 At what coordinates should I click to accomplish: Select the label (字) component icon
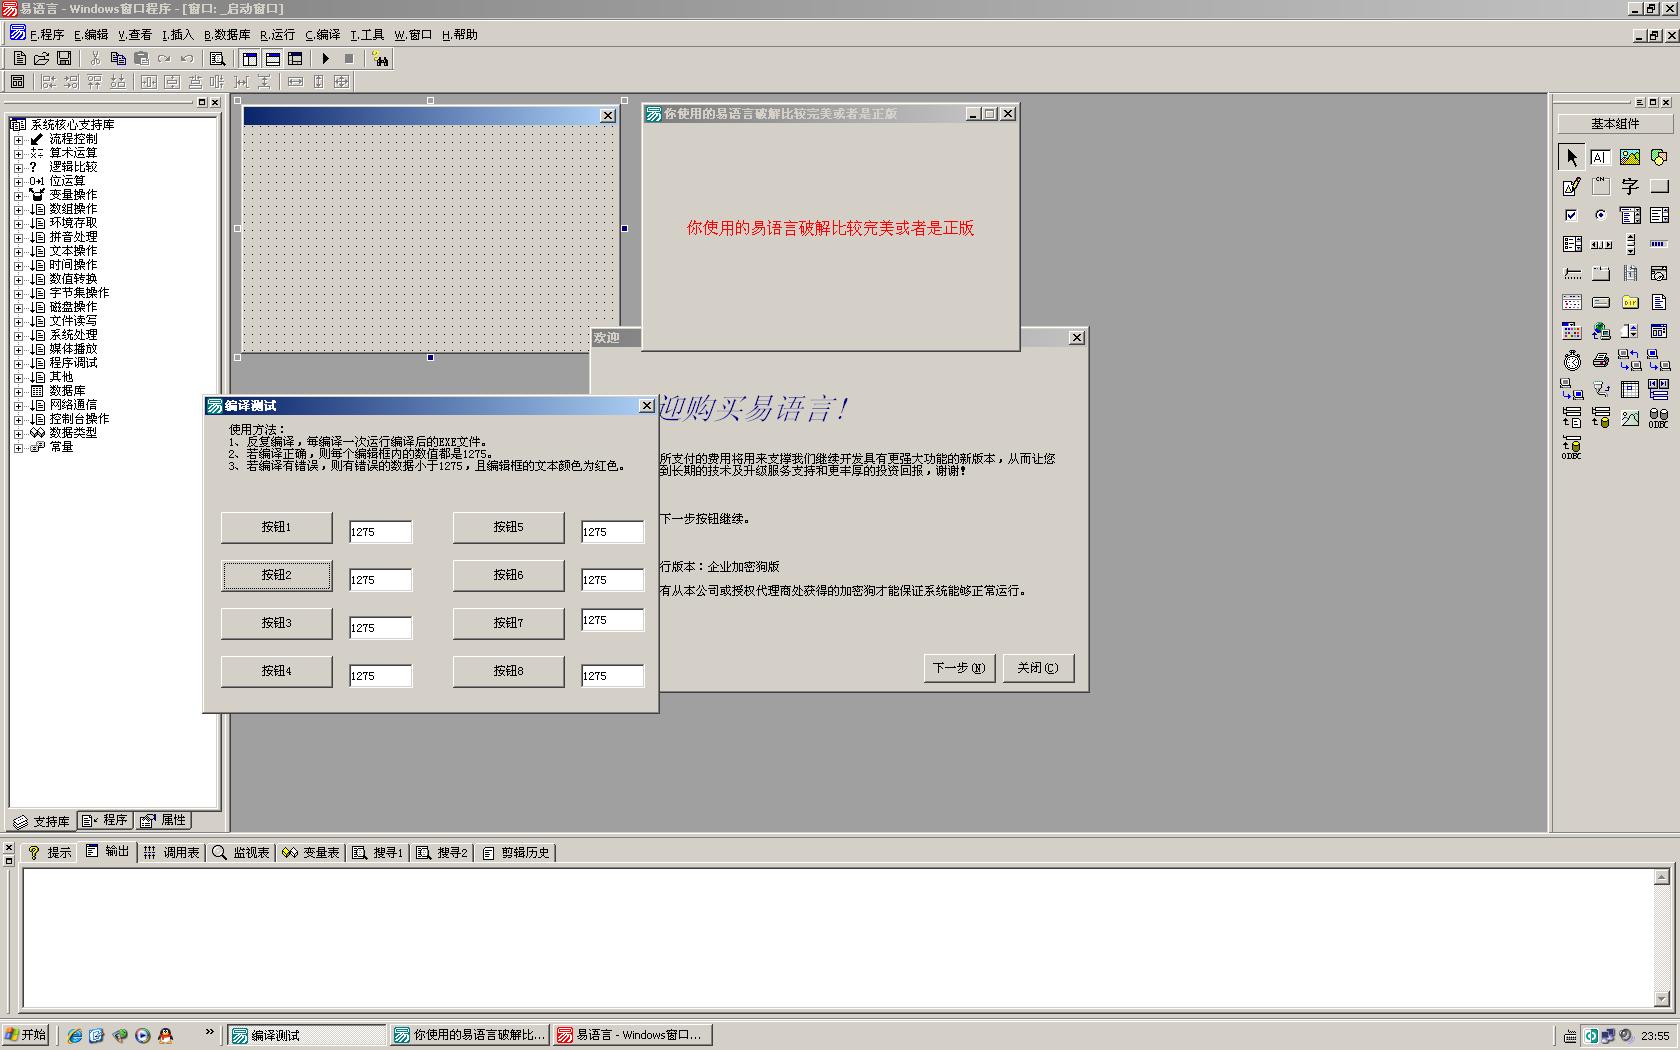[1630, 186]
